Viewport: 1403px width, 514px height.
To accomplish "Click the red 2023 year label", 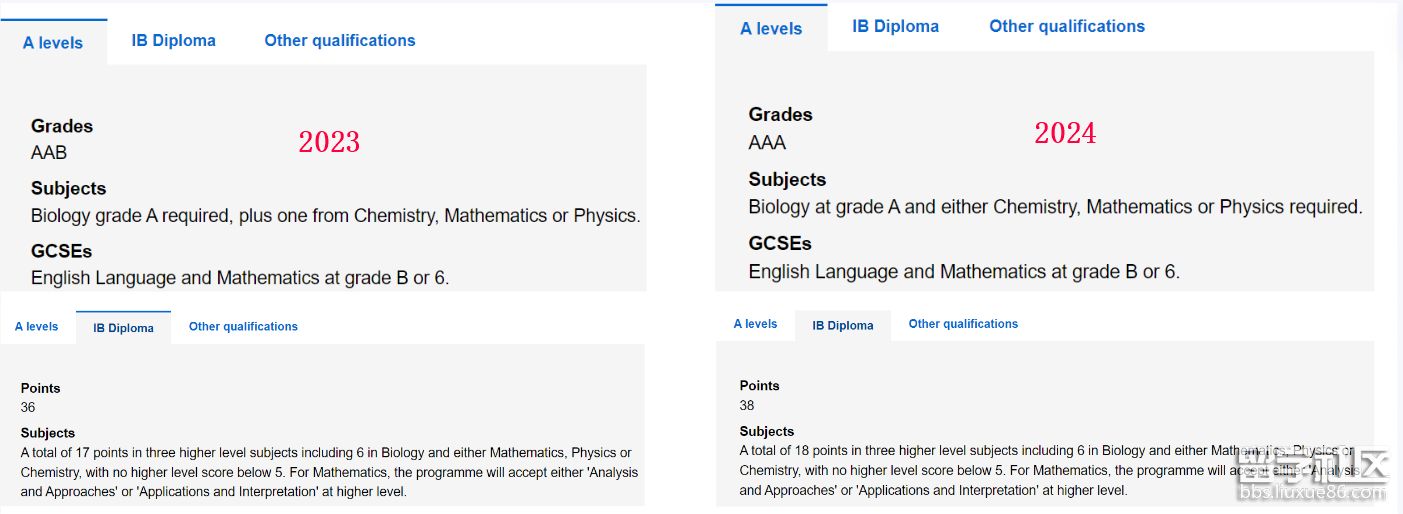I will (x=329, y=142).
